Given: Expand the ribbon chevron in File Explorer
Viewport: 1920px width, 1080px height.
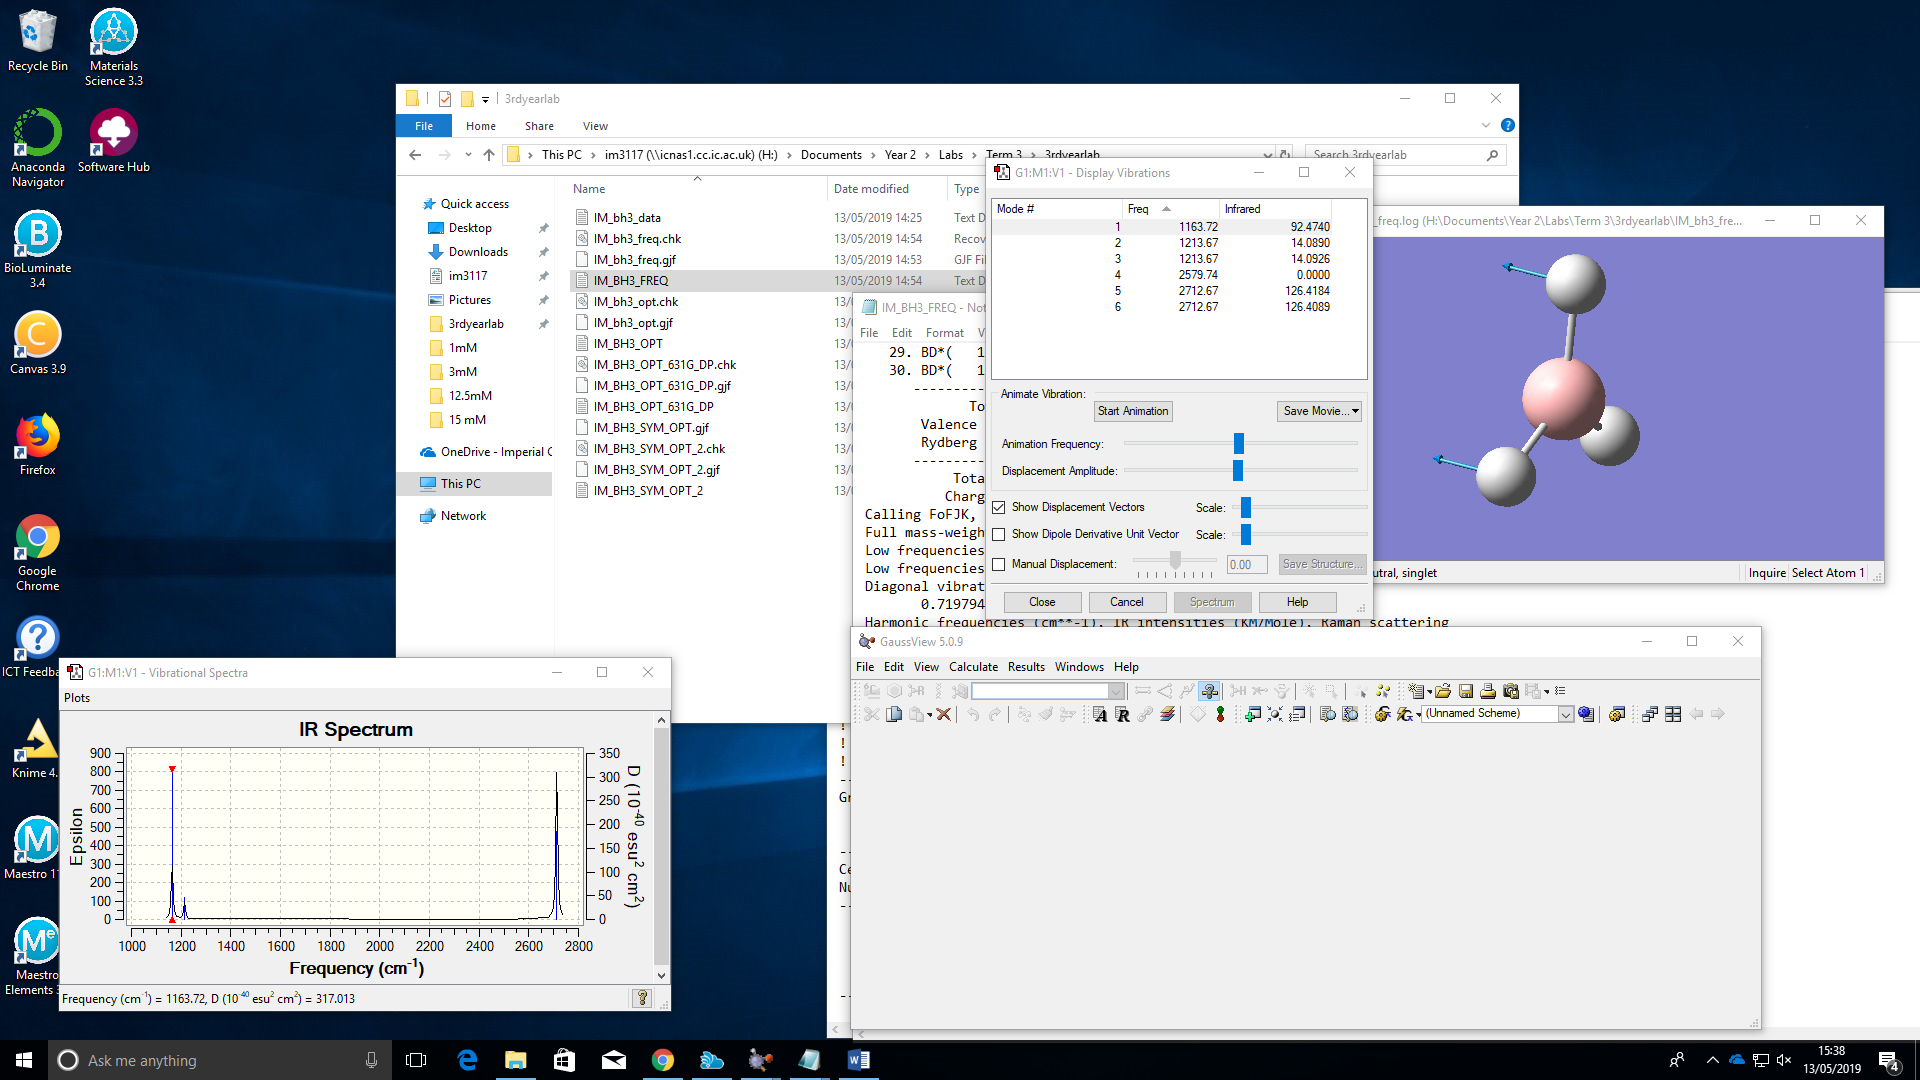Looking at the screenshot, I should (x=1485, y=125).
